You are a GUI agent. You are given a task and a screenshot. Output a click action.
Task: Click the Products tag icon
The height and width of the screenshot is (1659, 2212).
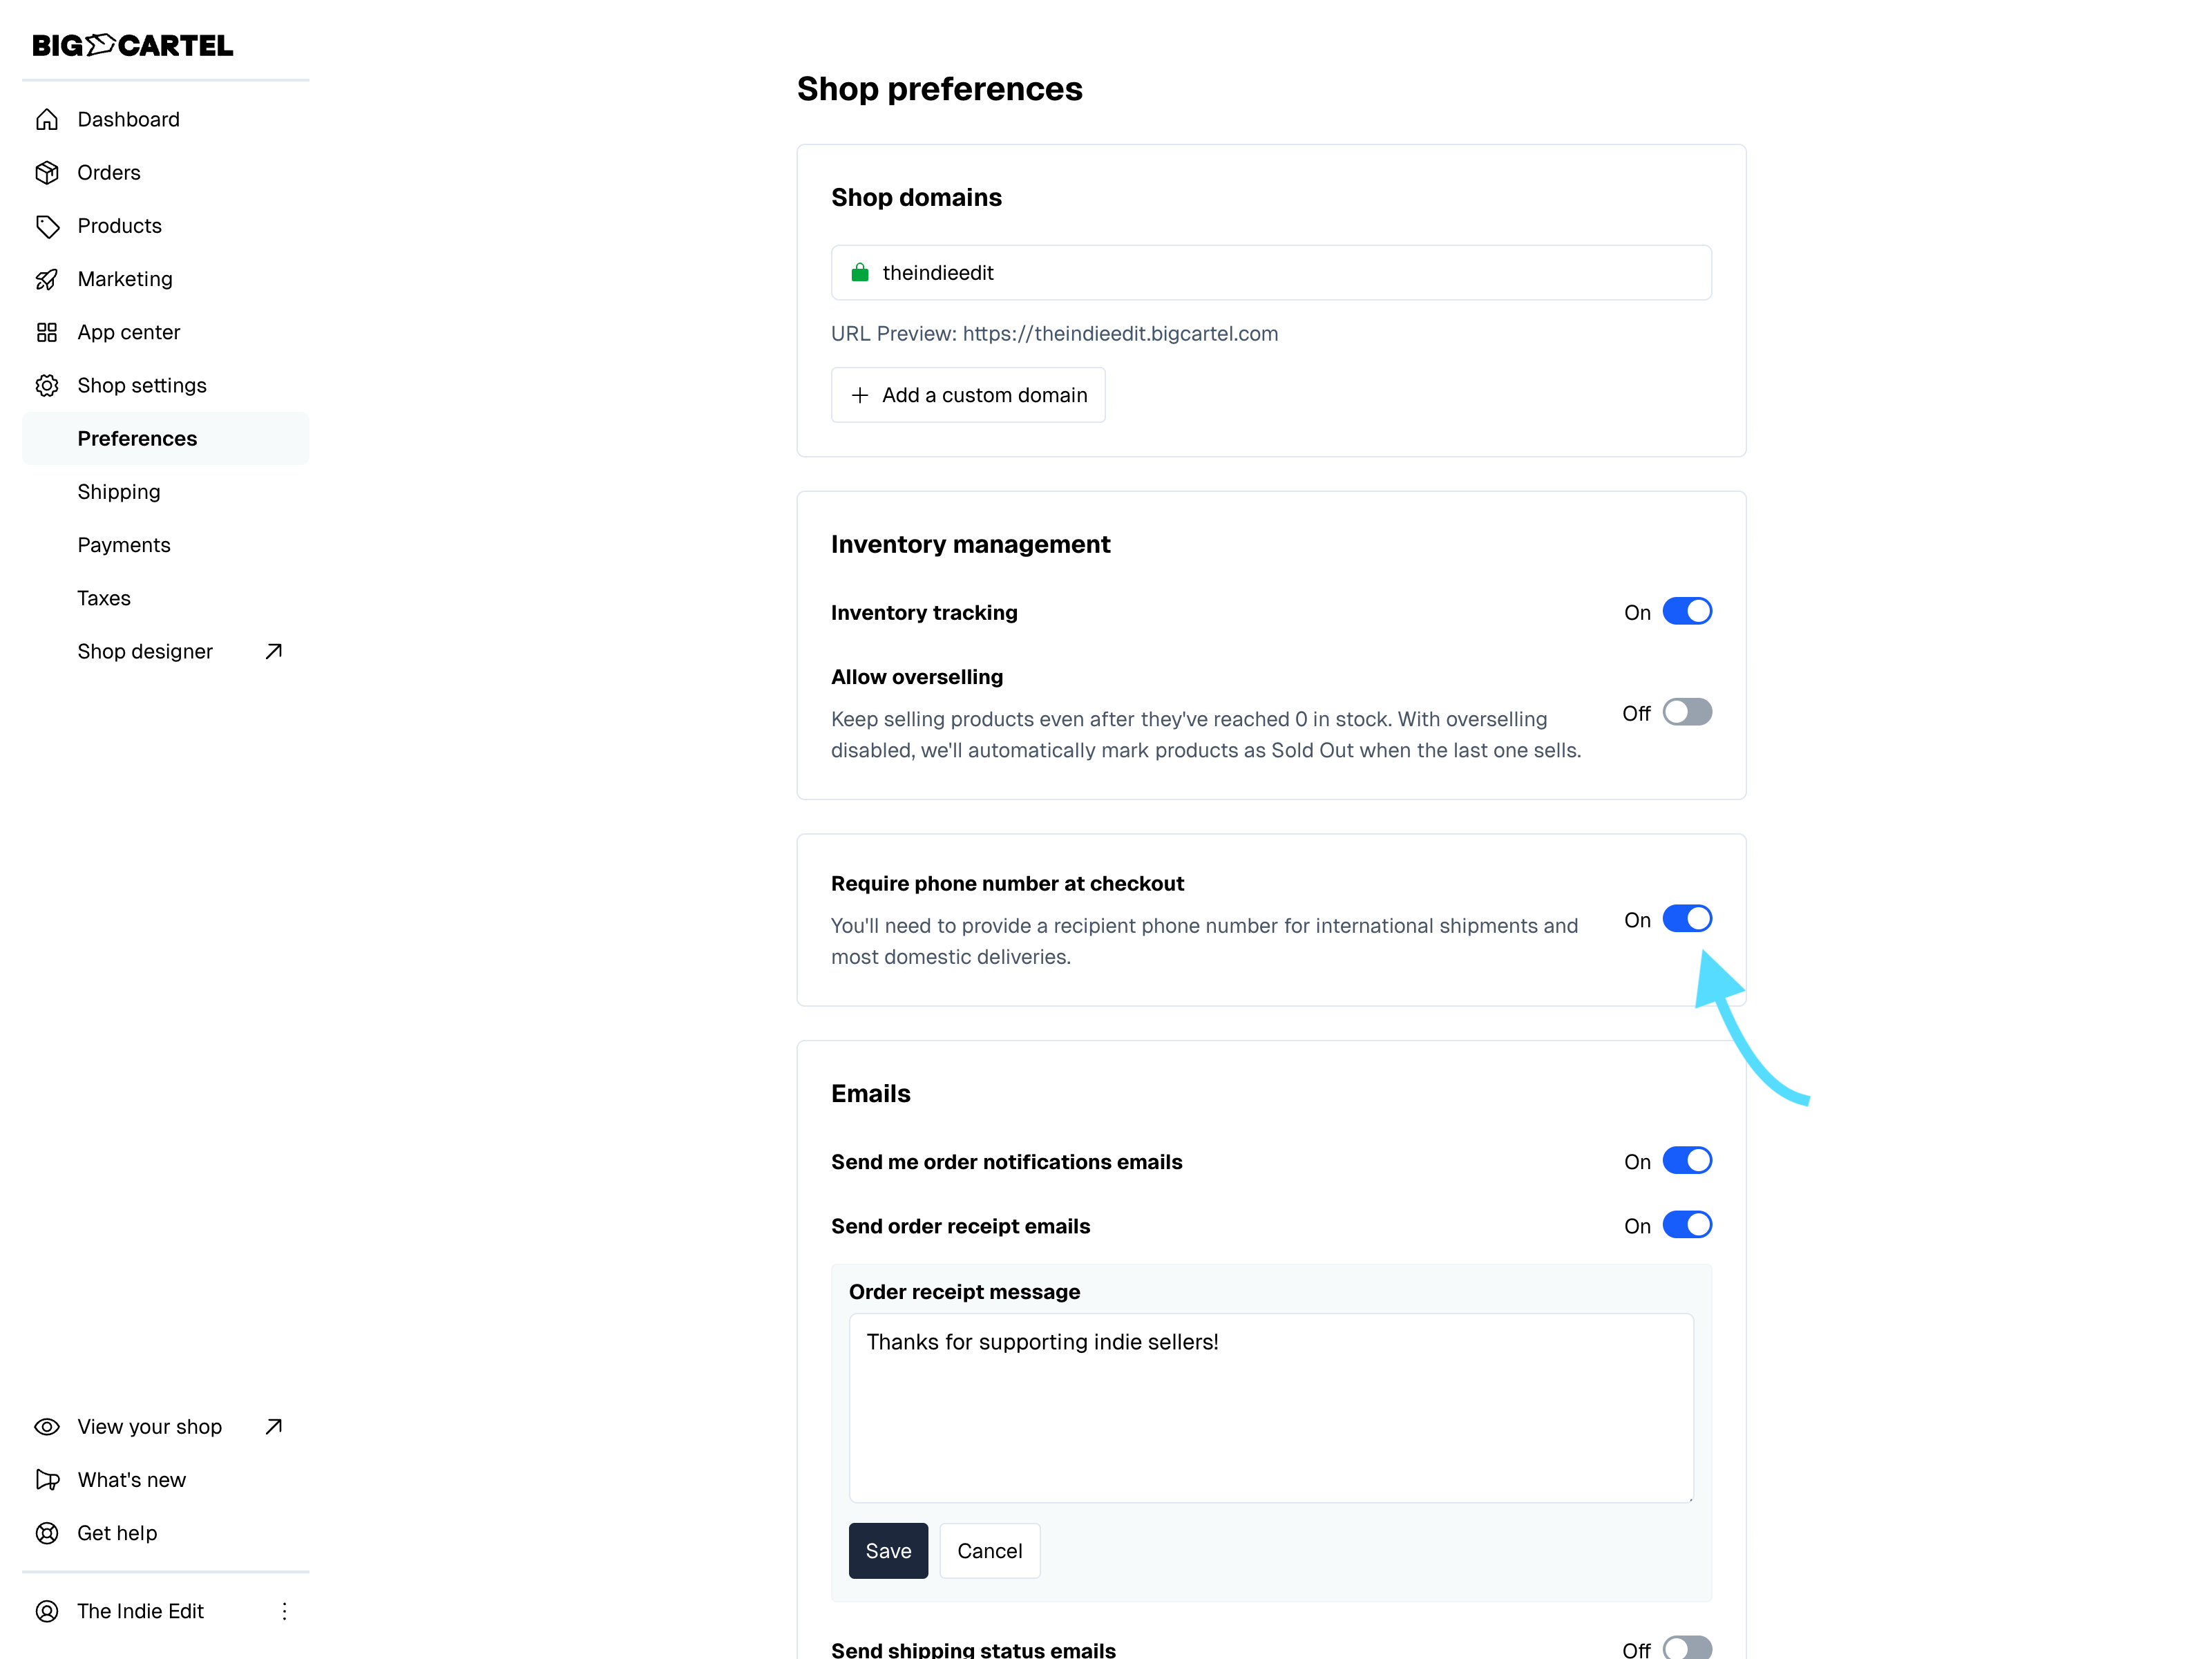pyautogui.click(x=47, y=226)
